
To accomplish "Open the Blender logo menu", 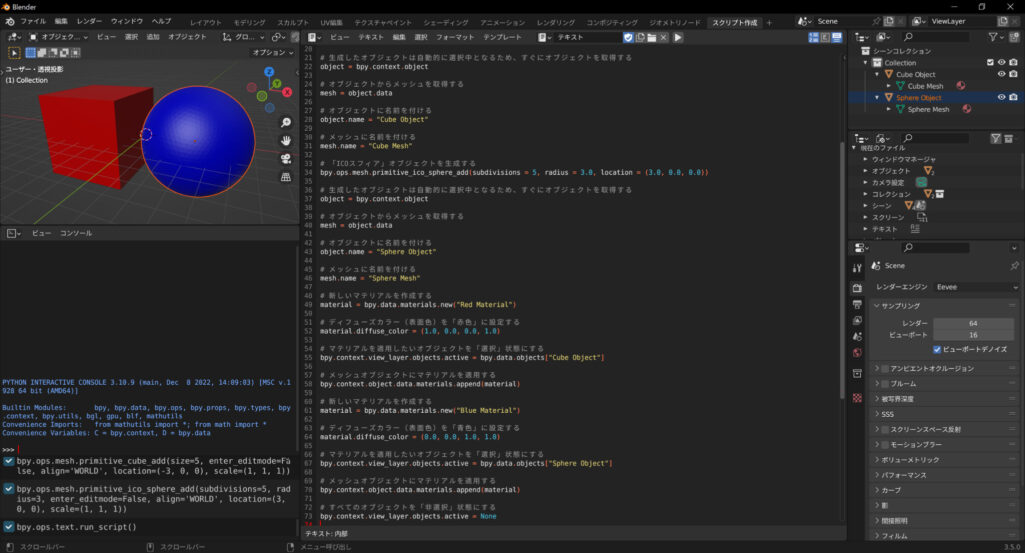I will (10, 22).
